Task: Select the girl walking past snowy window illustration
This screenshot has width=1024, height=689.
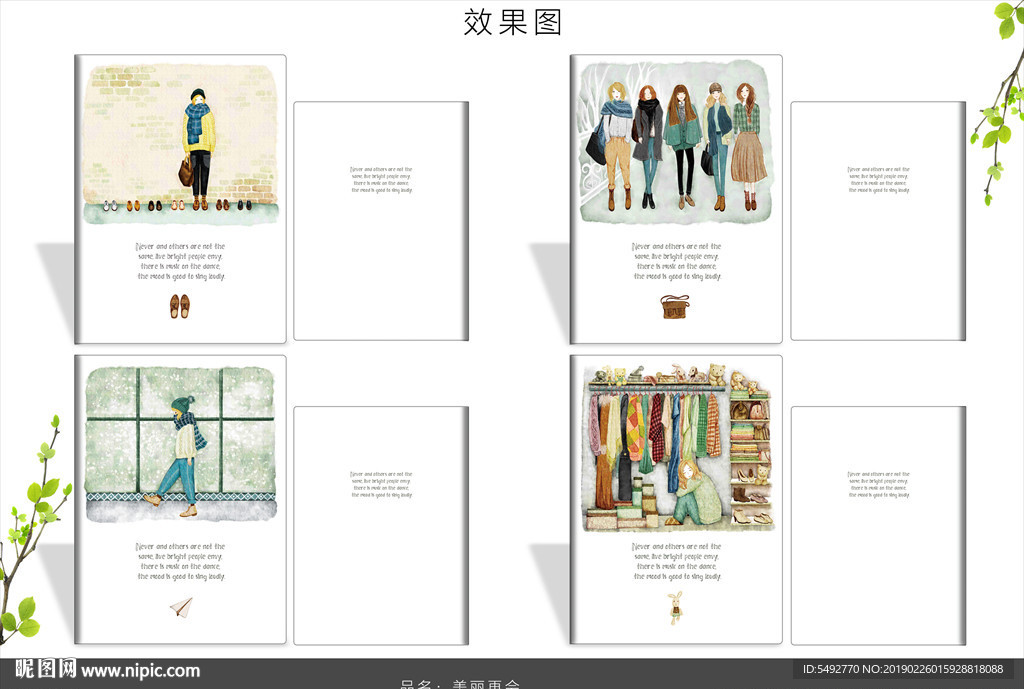Action: click(180, 444)
